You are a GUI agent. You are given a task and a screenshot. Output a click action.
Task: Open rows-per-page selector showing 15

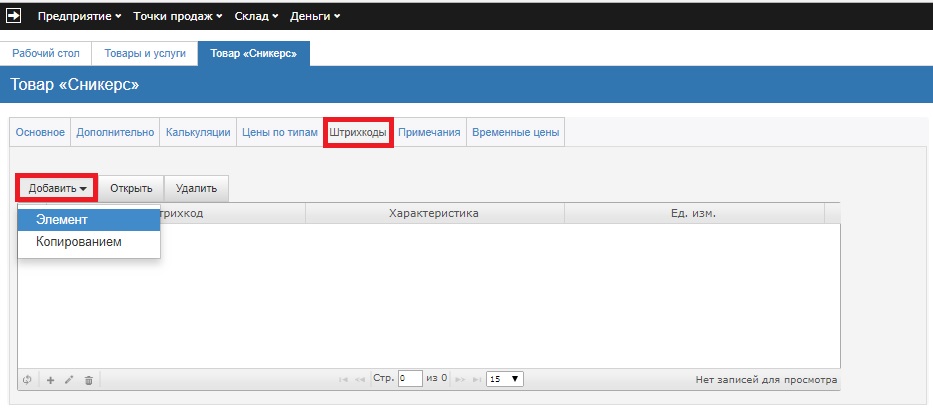(x=503, y=380)
